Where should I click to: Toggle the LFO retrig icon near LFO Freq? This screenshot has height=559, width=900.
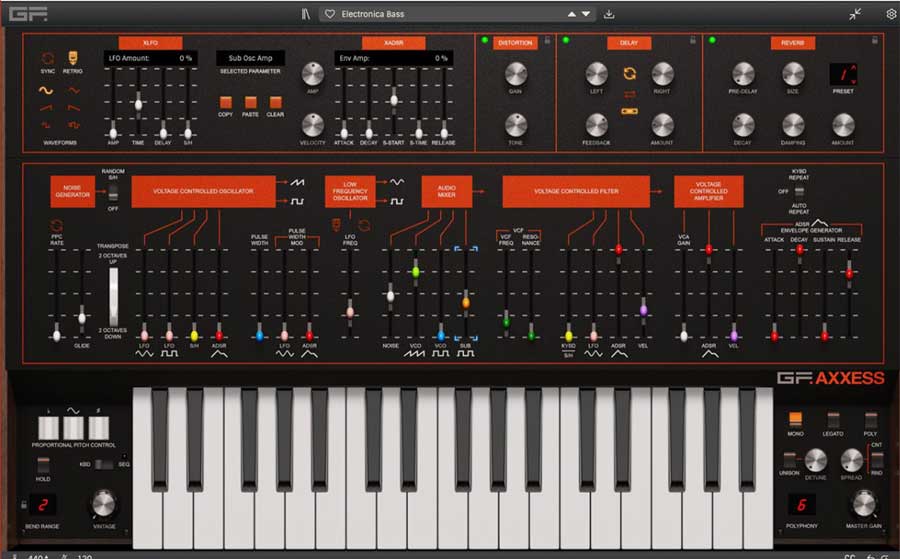(337, 224)
